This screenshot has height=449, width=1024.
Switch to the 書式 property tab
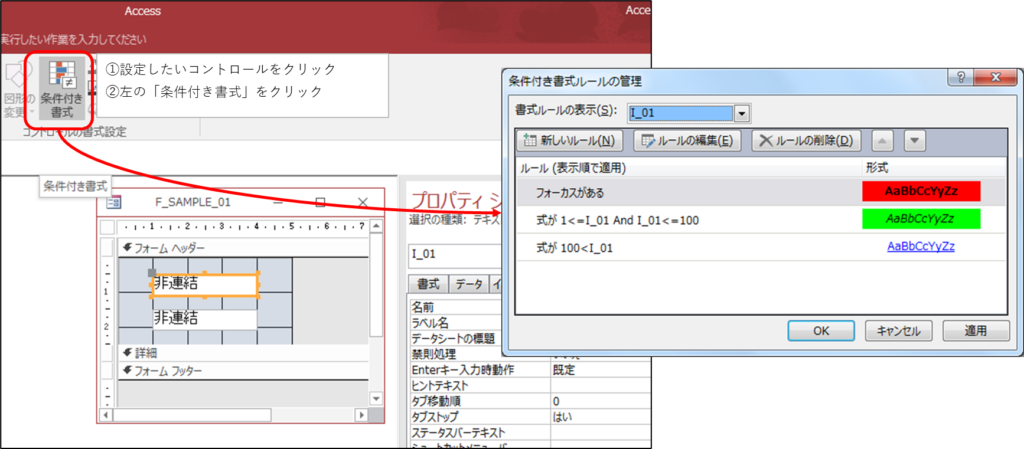428,284
